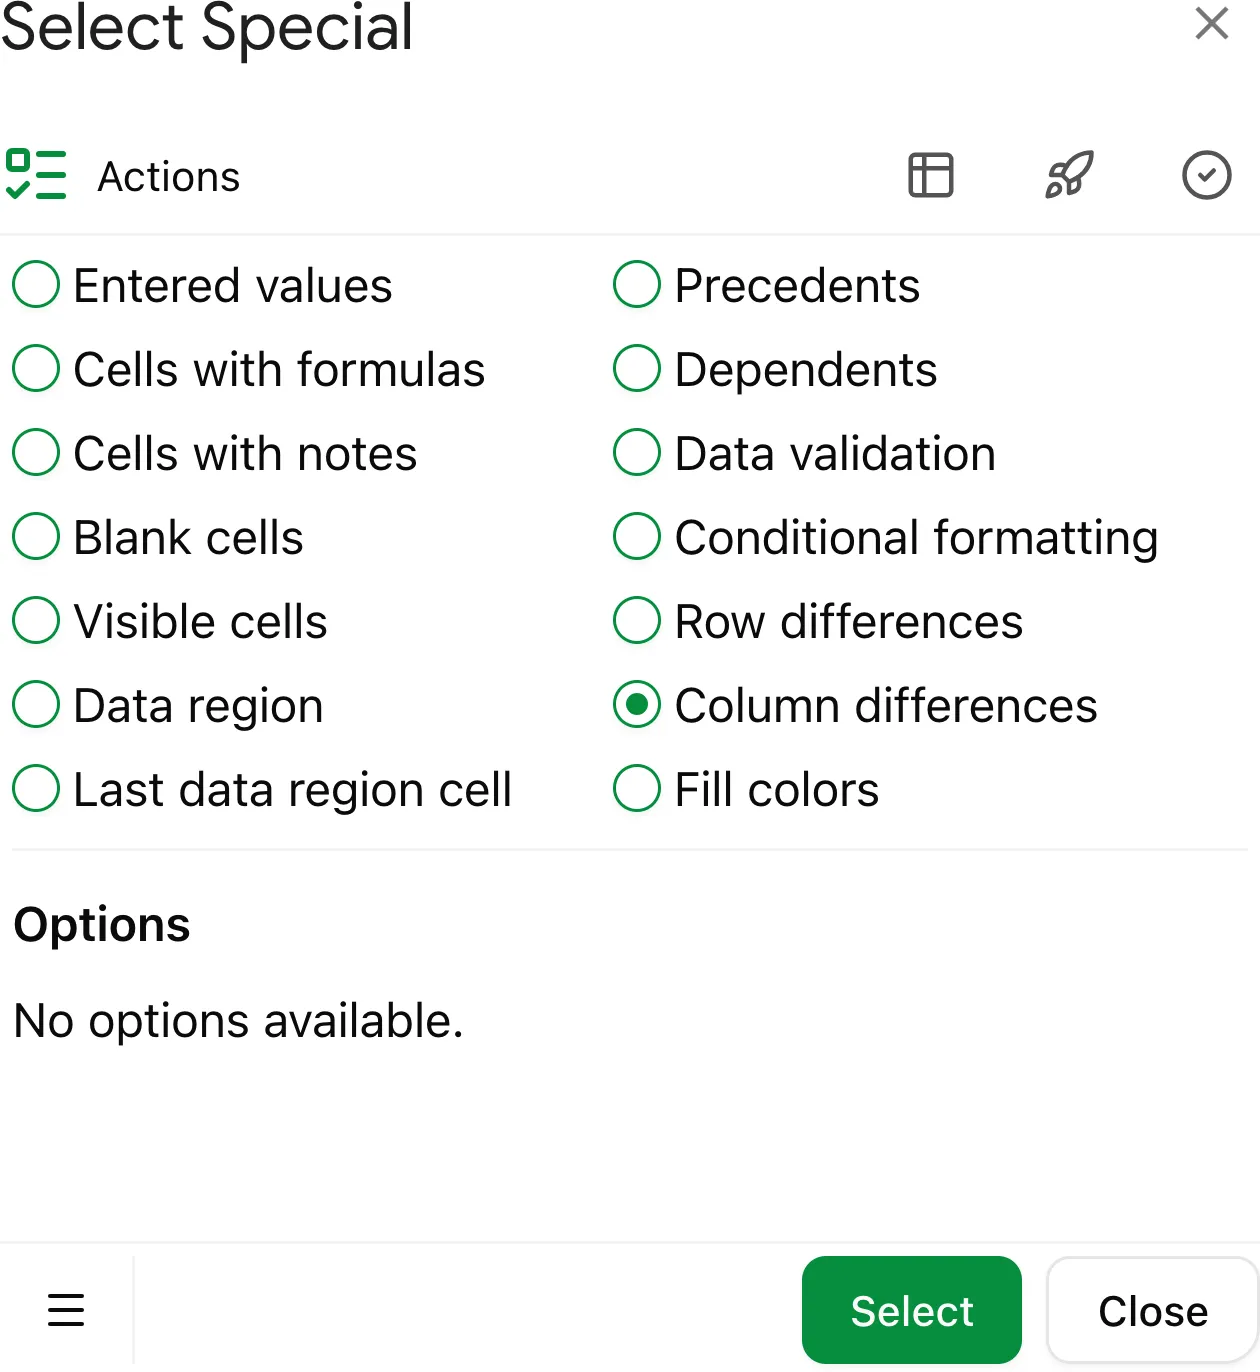Click the Actions checklist icon
Screen dimensions: 1260x1372
[37, 175]
